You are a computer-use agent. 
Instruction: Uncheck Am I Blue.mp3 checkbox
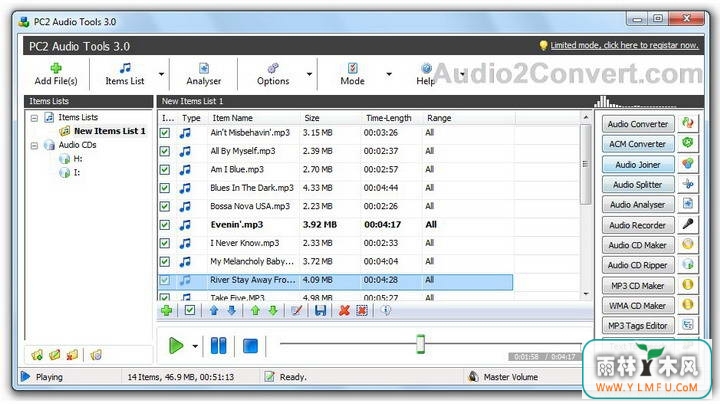165,170
